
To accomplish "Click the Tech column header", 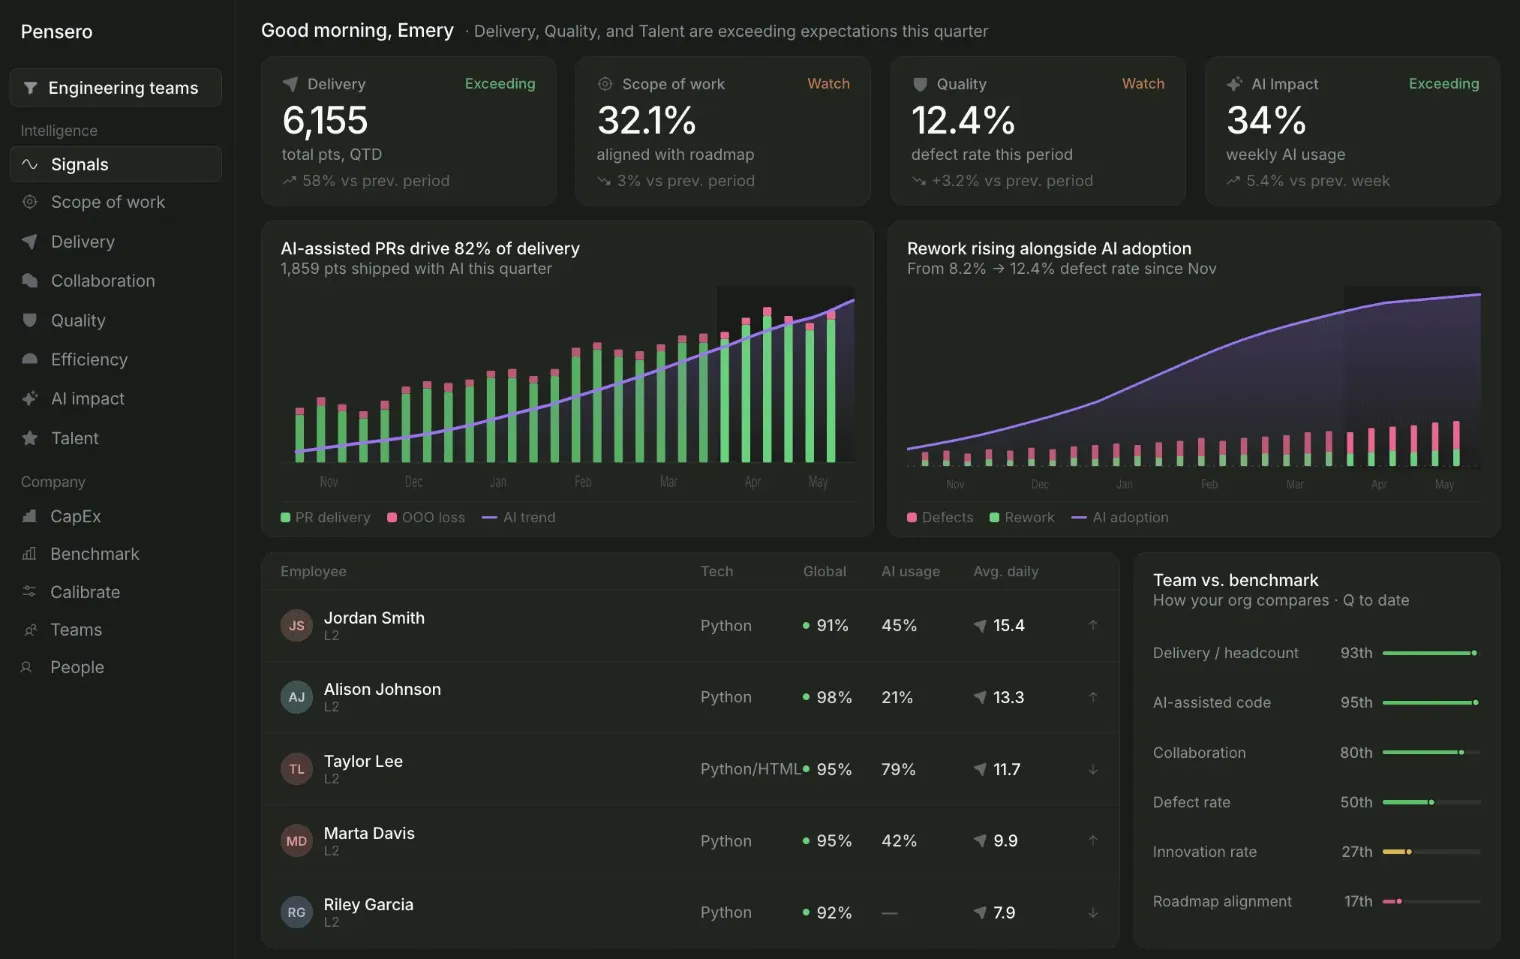I will [x=716, y=572].
